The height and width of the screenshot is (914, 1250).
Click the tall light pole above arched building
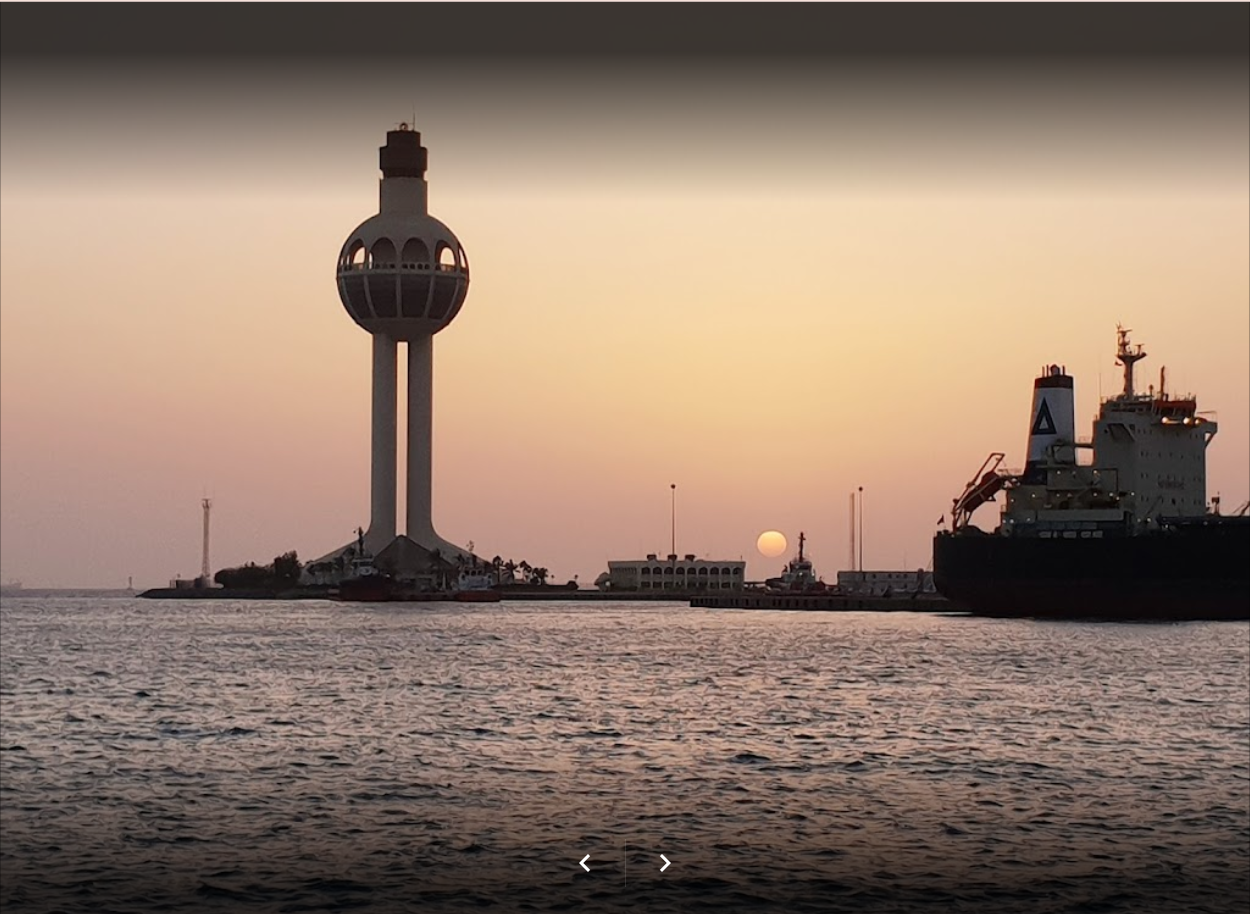[672, 520]
